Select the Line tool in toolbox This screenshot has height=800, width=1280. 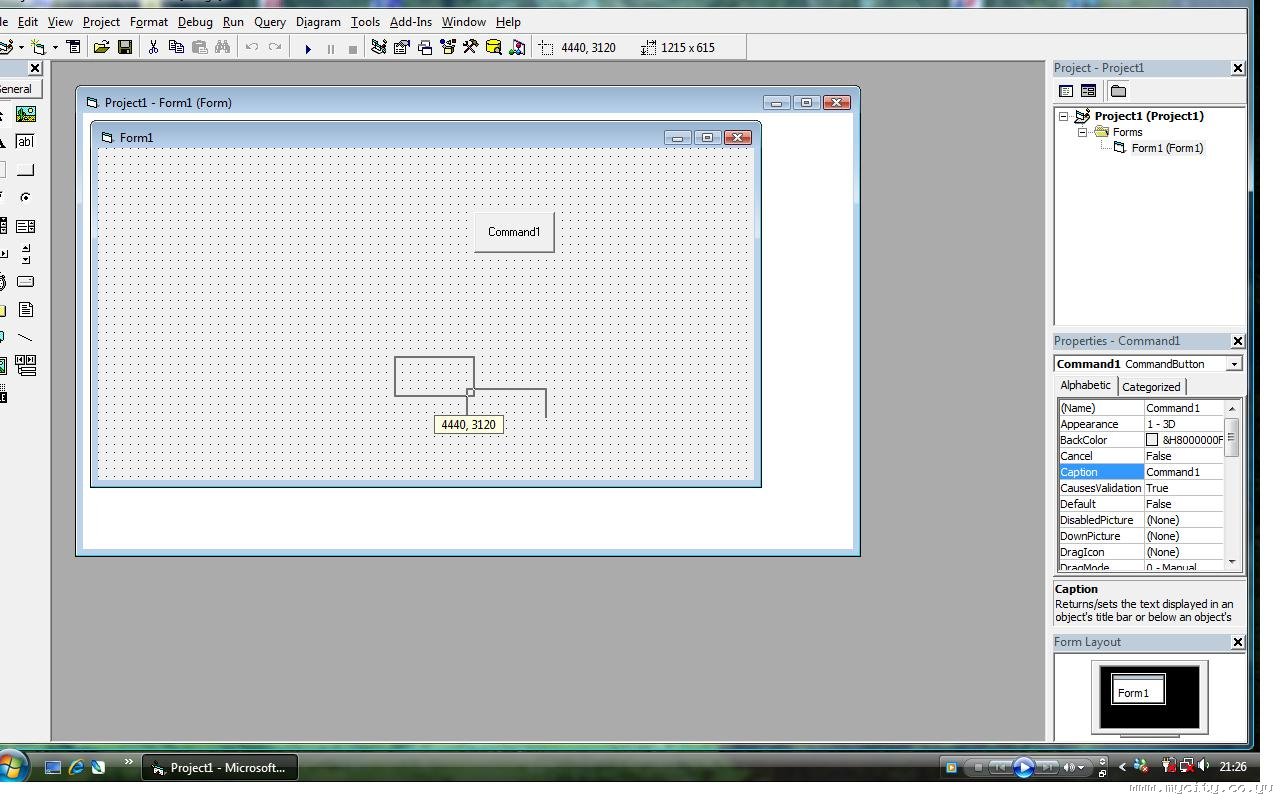[26, 338]
